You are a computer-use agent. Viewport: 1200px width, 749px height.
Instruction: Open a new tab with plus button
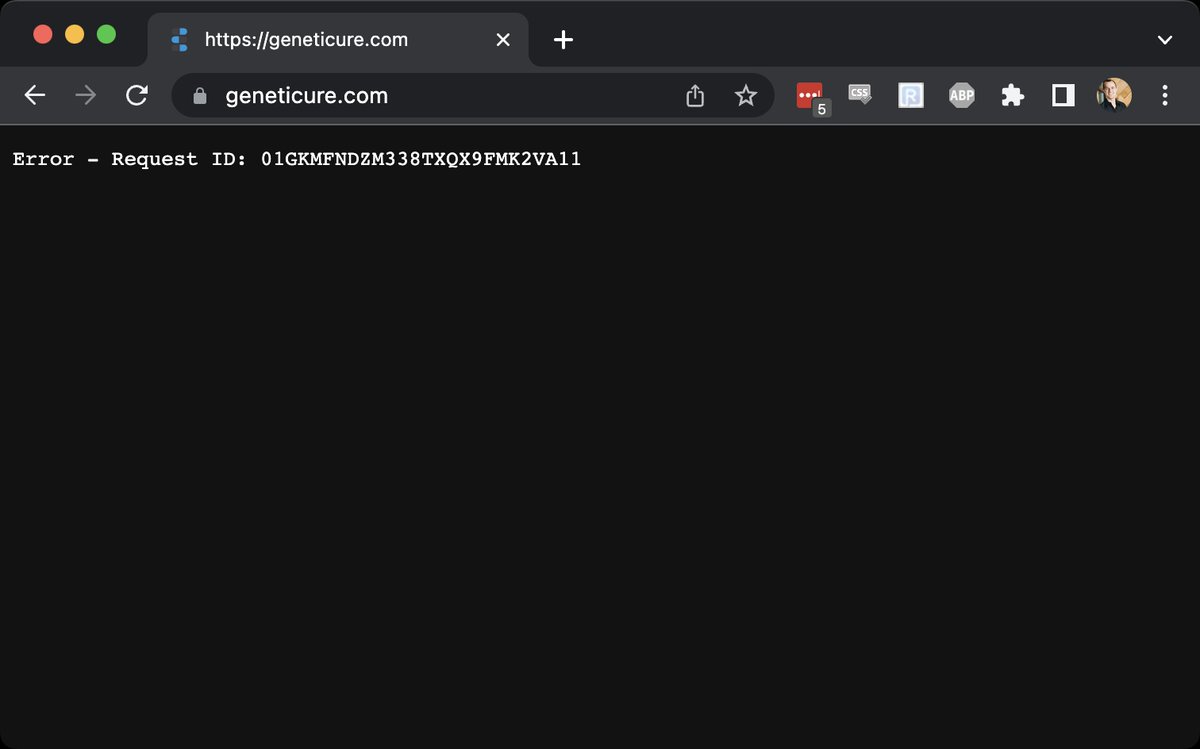pyautogui.click(x=564, y=39)
